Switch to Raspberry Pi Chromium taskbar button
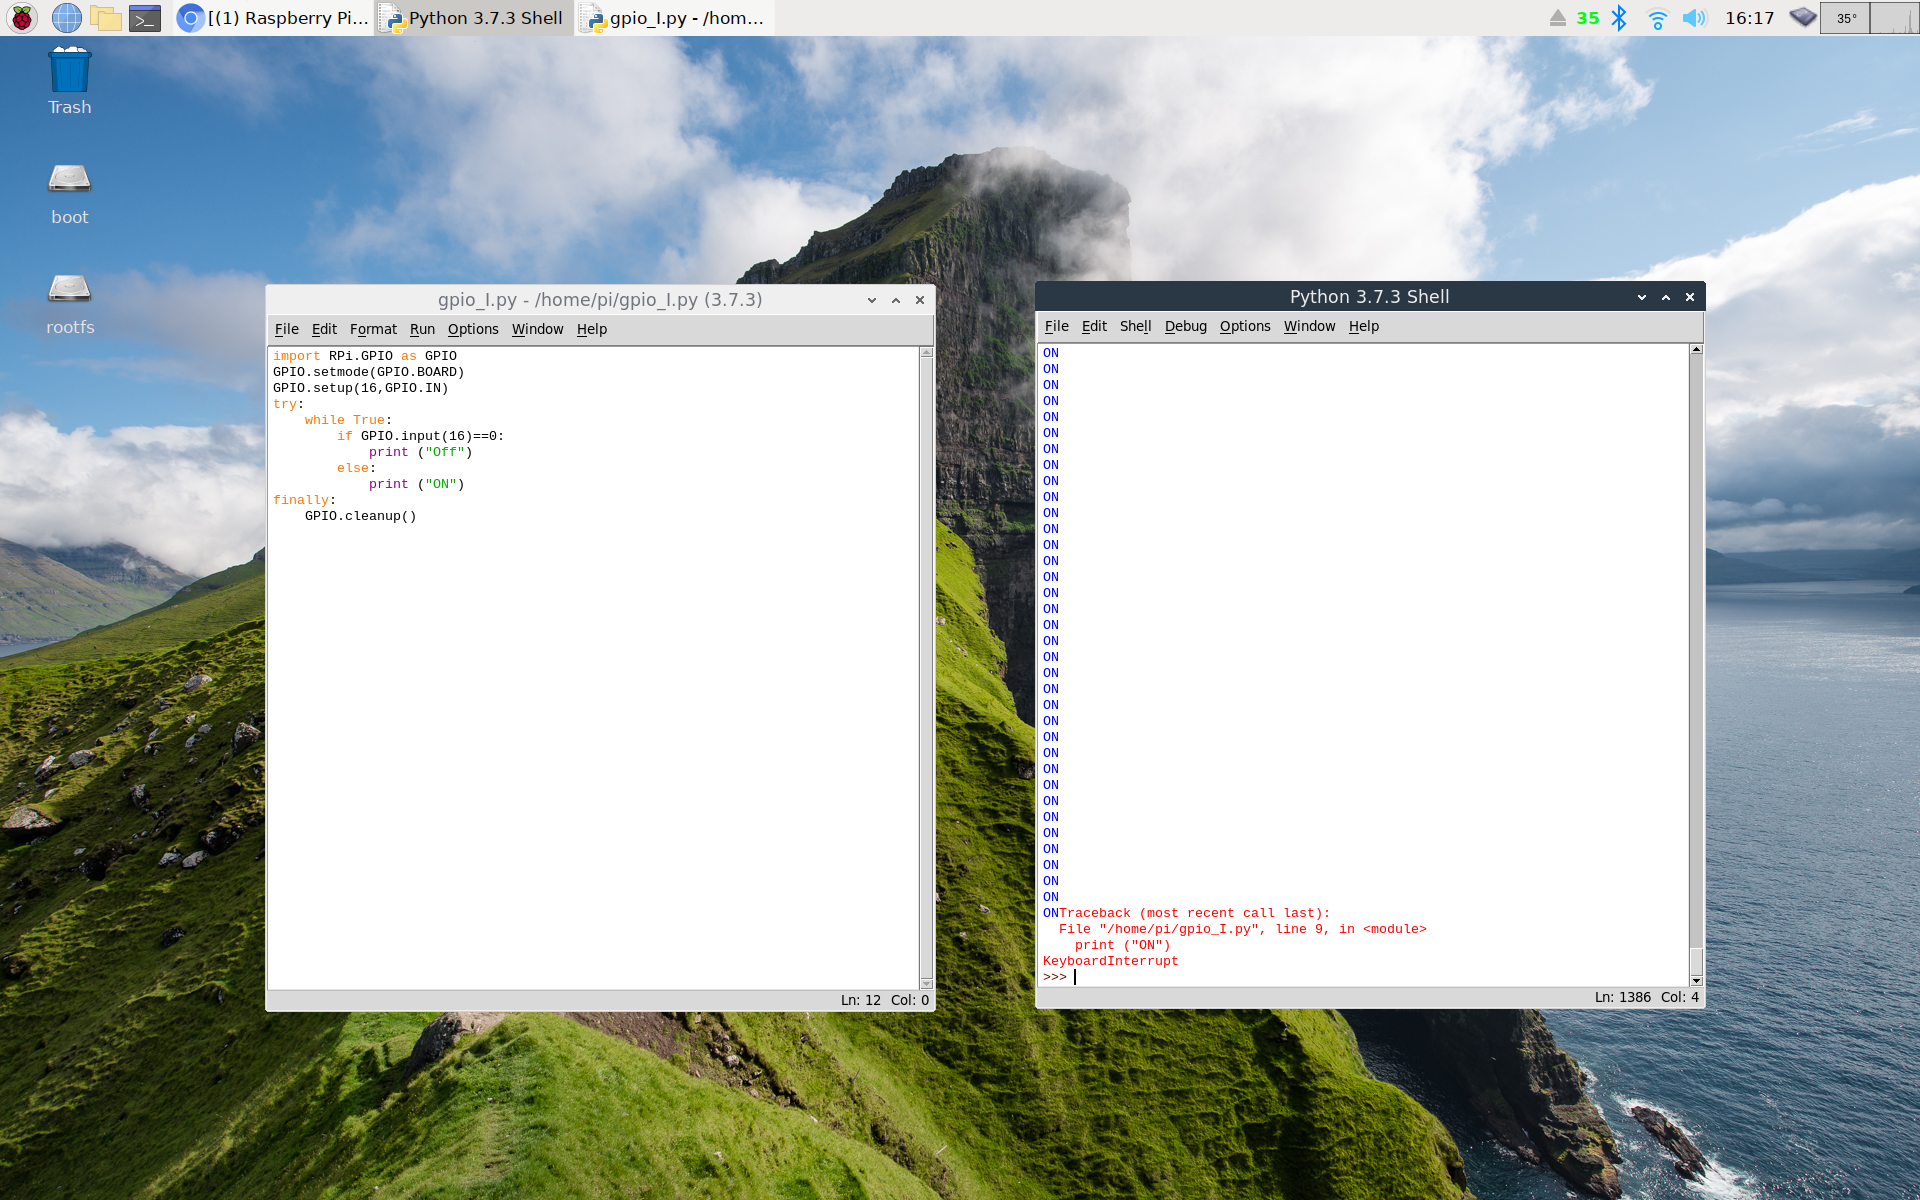 [274, 18]
